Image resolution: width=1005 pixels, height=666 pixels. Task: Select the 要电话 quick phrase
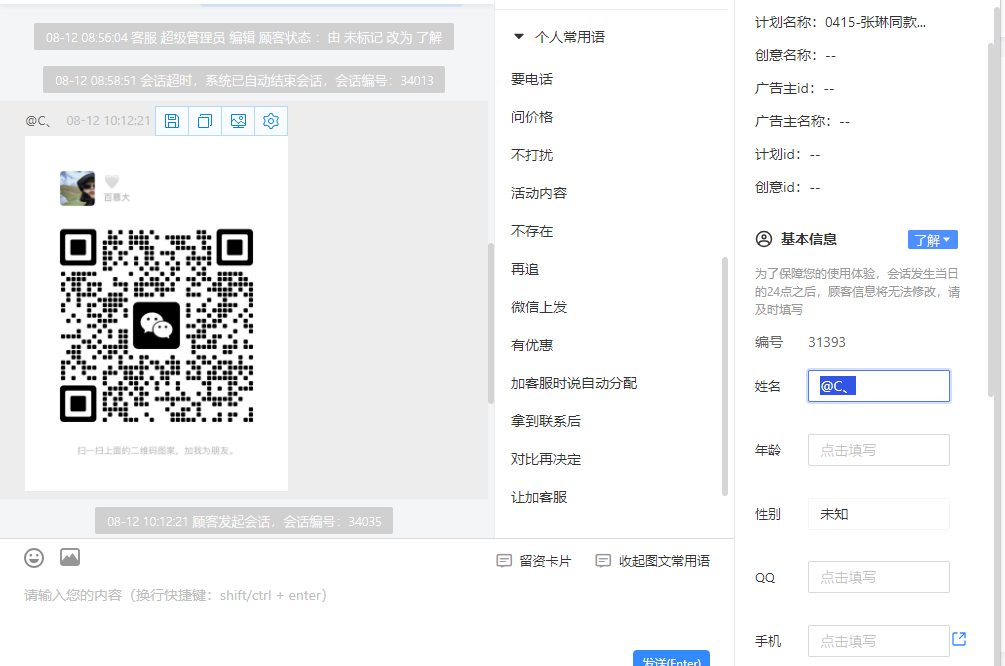[532, 79]
